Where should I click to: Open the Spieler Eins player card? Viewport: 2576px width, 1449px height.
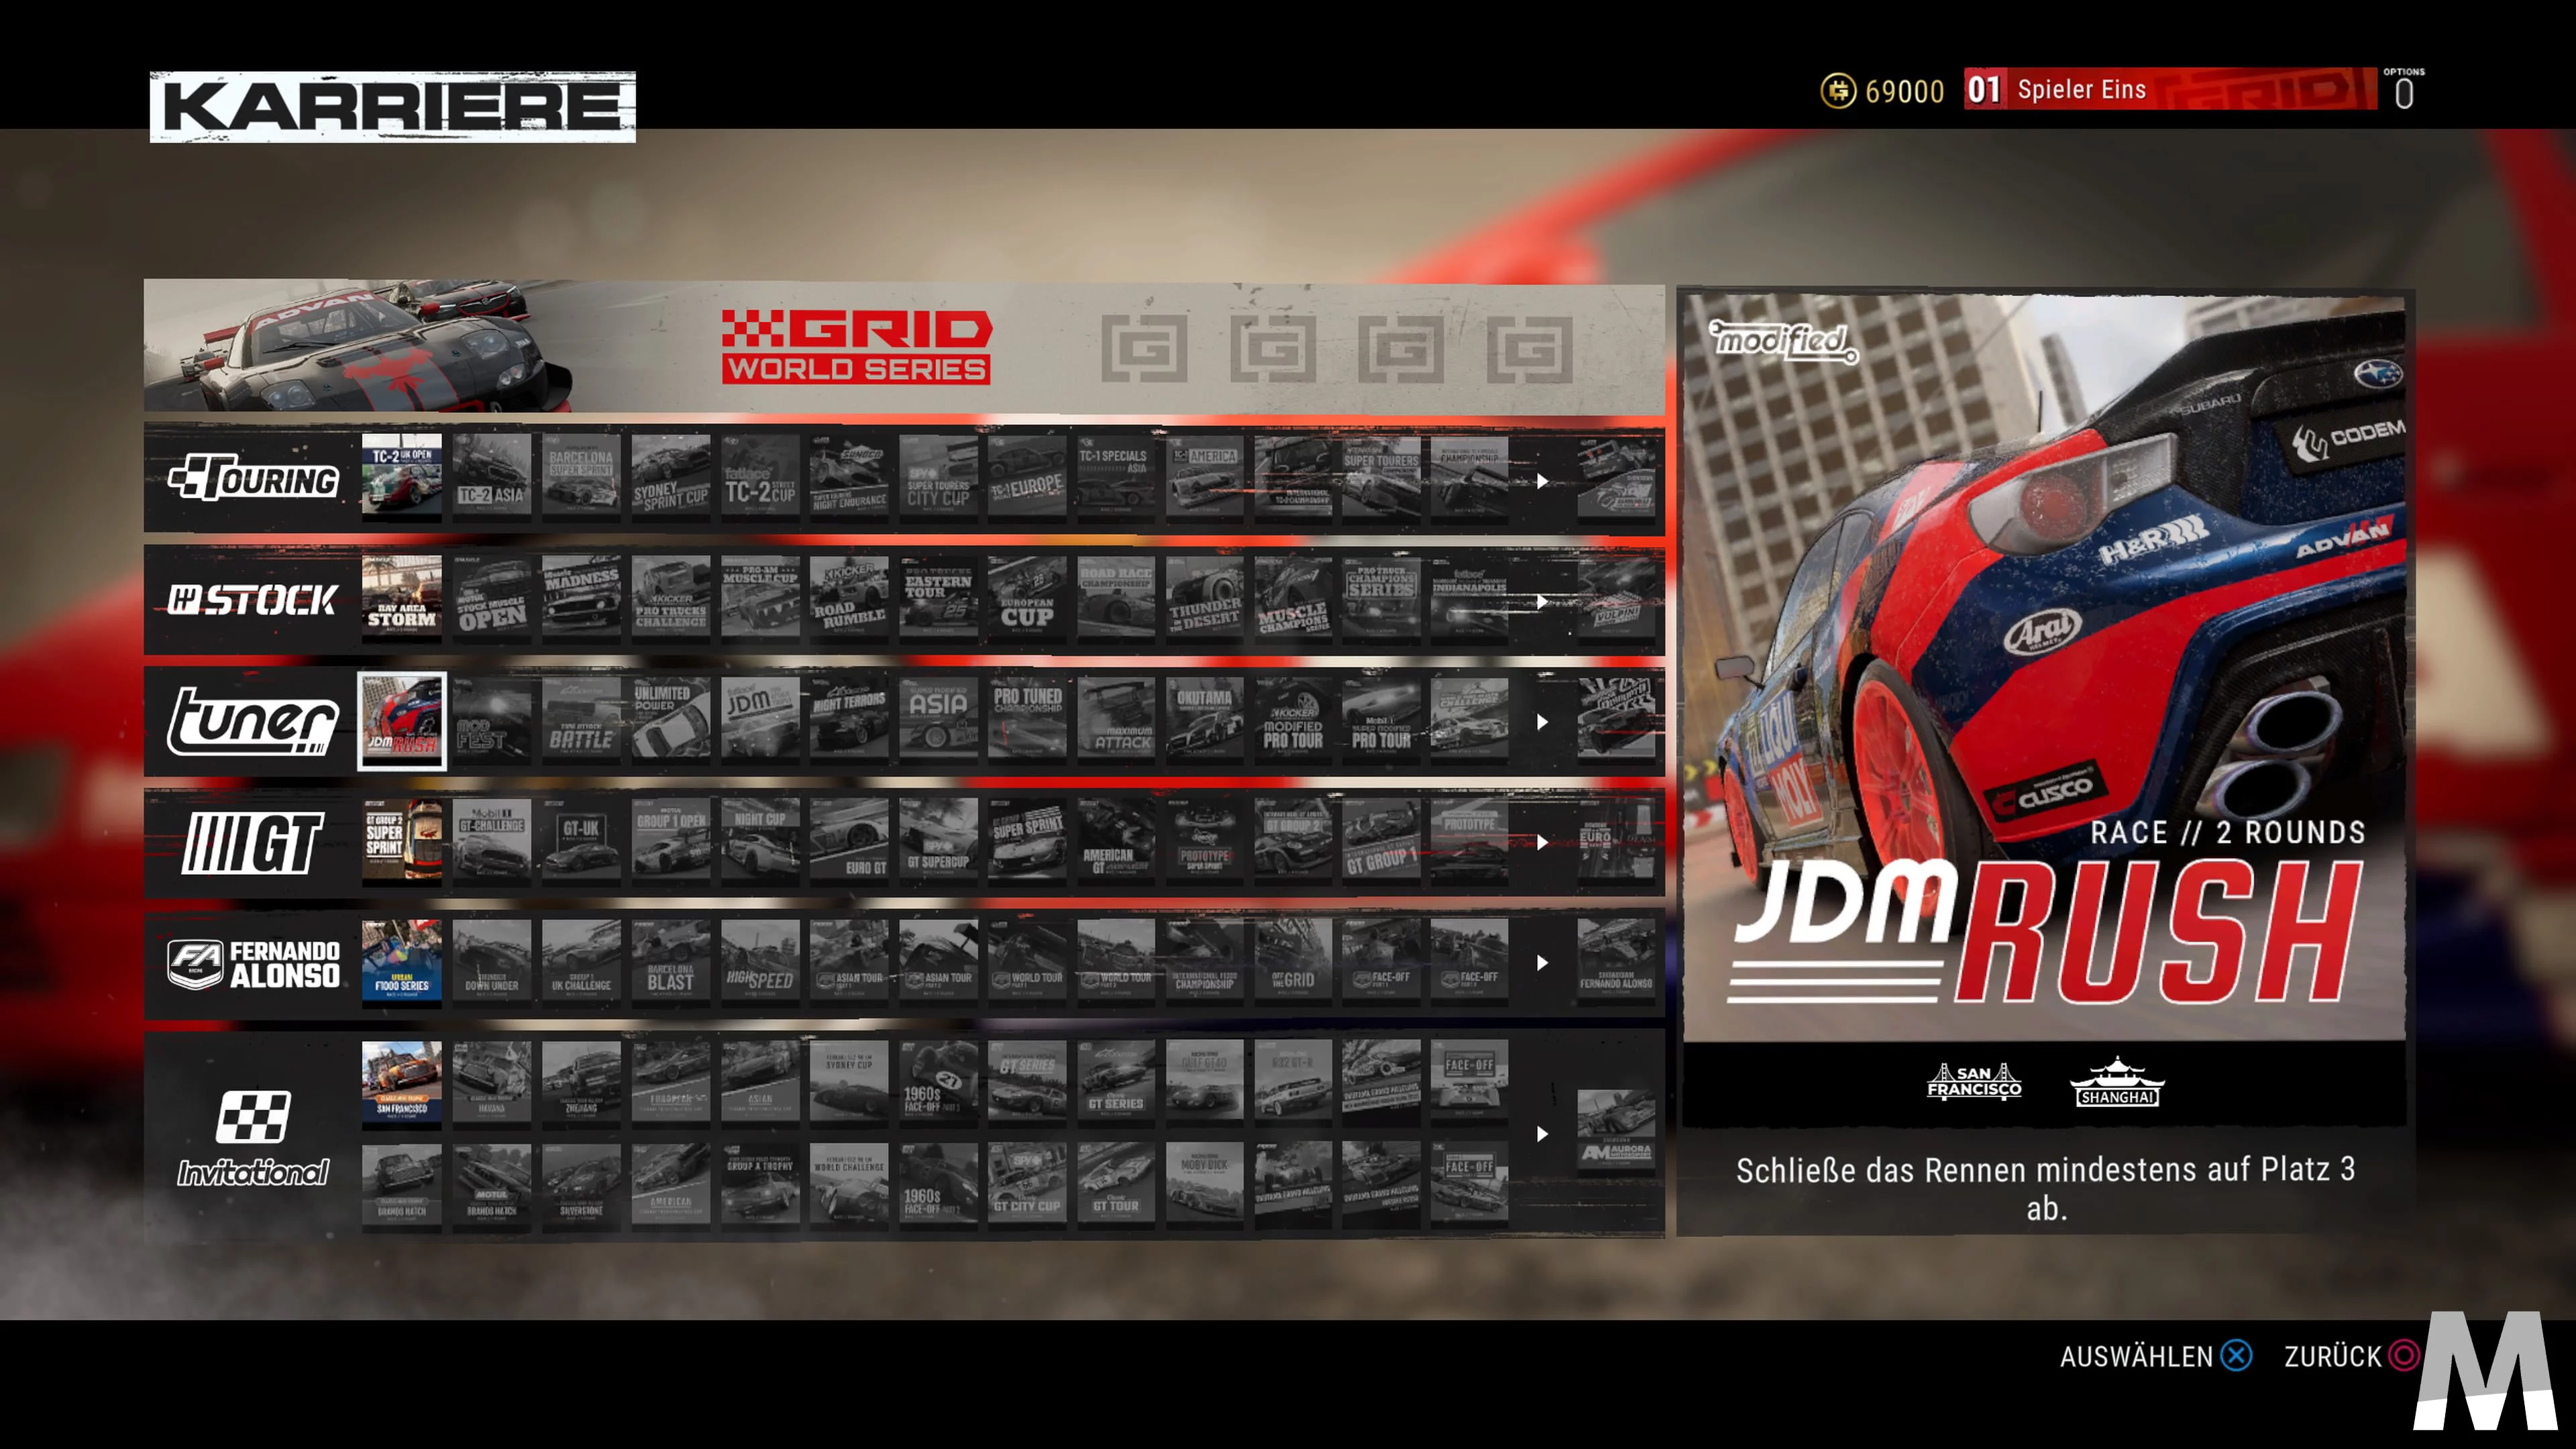[x=2170, y=89]
